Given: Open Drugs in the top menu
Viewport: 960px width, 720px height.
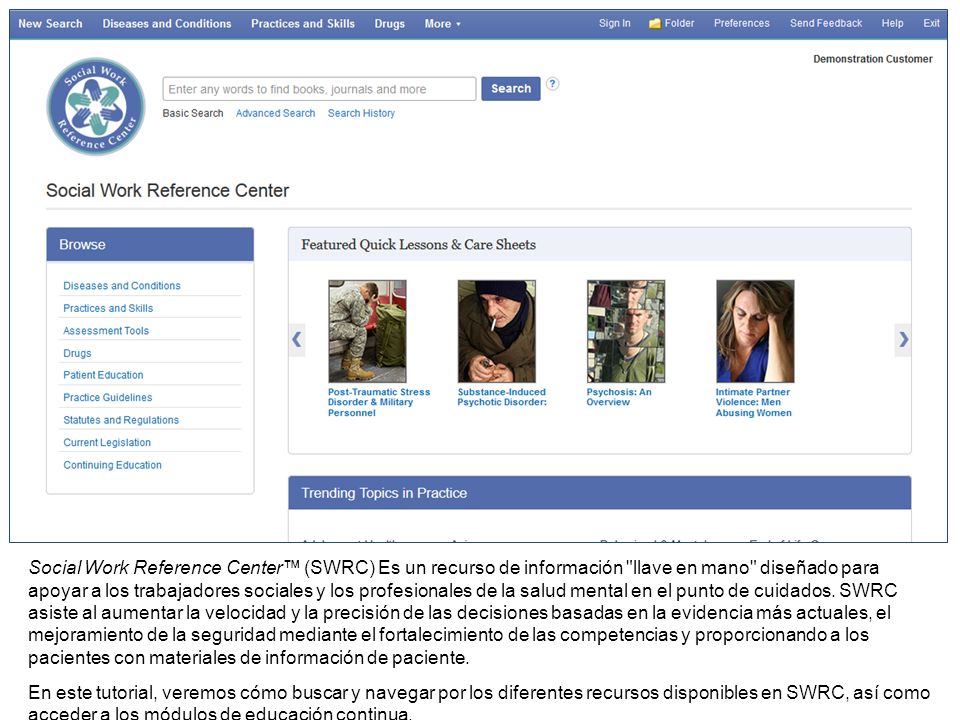Looking at the screenshot, I should pyautogui.click(x=390, y=24).
